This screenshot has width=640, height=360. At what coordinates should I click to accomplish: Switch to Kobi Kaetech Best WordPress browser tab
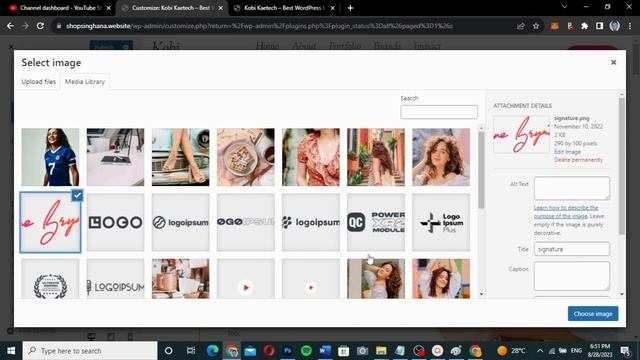coord(284,8)
